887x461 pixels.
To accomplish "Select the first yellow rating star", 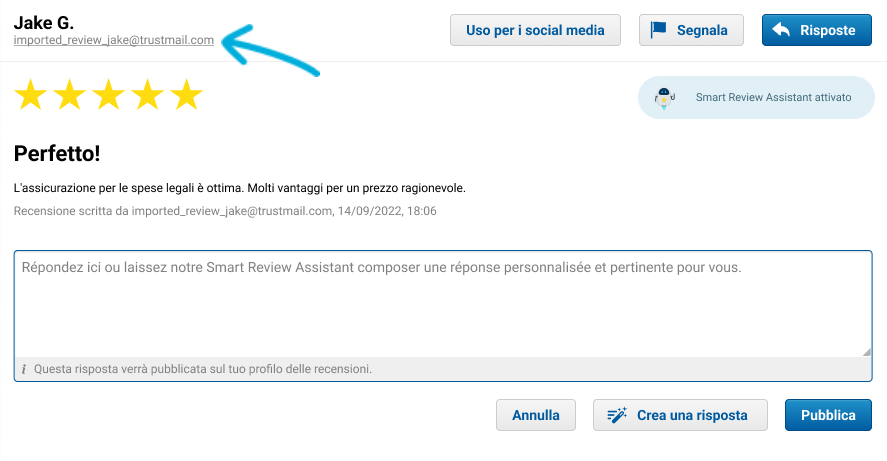I will (31, 94).
